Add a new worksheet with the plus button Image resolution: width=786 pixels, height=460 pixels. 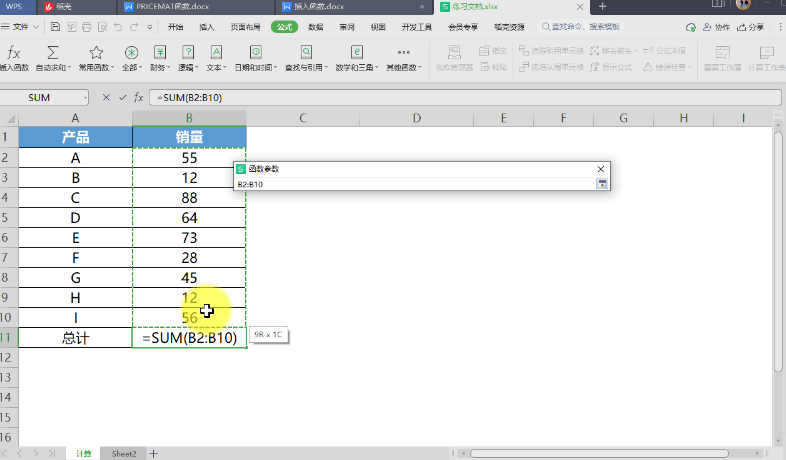point(153,453)
